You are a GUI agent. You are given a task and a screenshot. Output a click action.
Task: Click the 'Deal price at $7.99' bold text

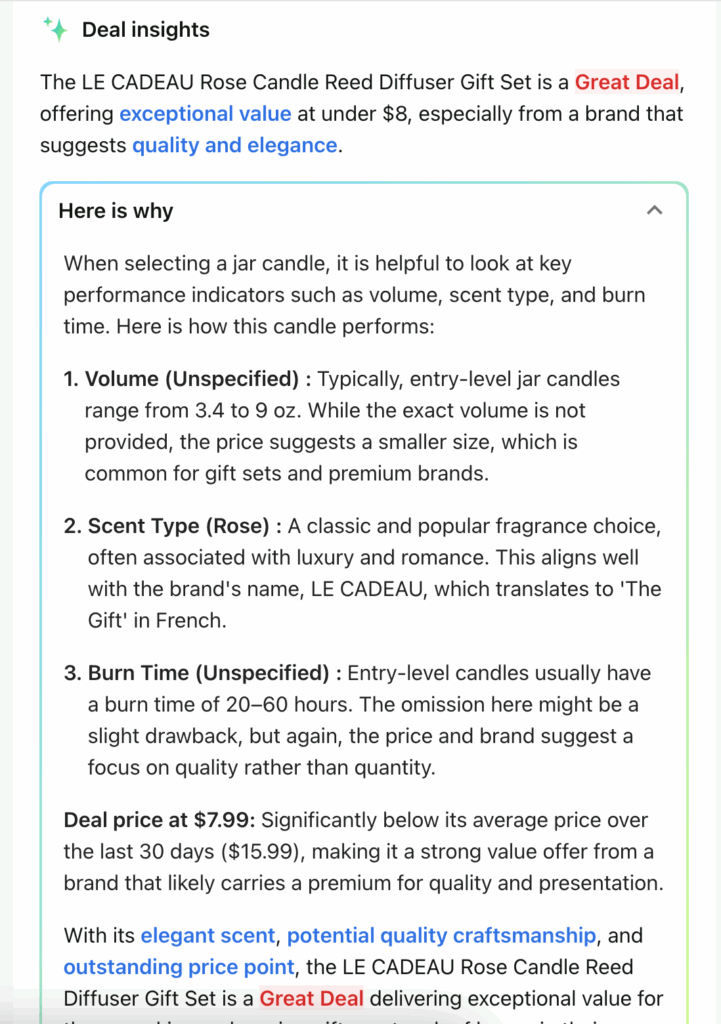pyautogui.click(x=160, y=820)
